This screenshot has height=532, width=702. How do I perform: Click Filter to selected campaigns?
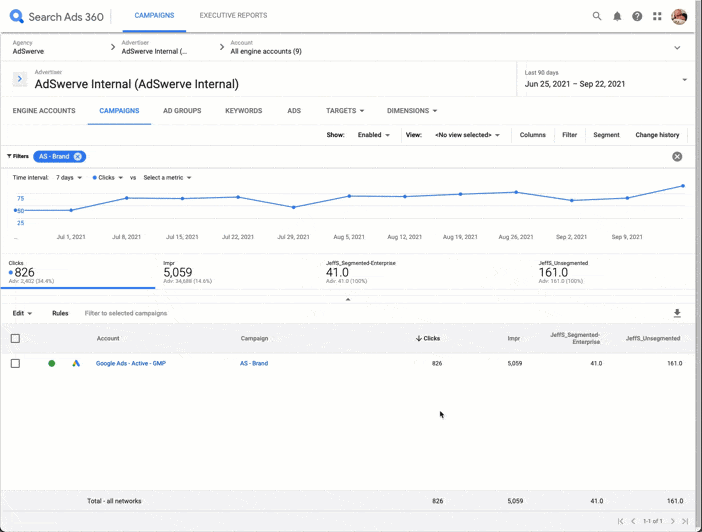coord(126,313)
